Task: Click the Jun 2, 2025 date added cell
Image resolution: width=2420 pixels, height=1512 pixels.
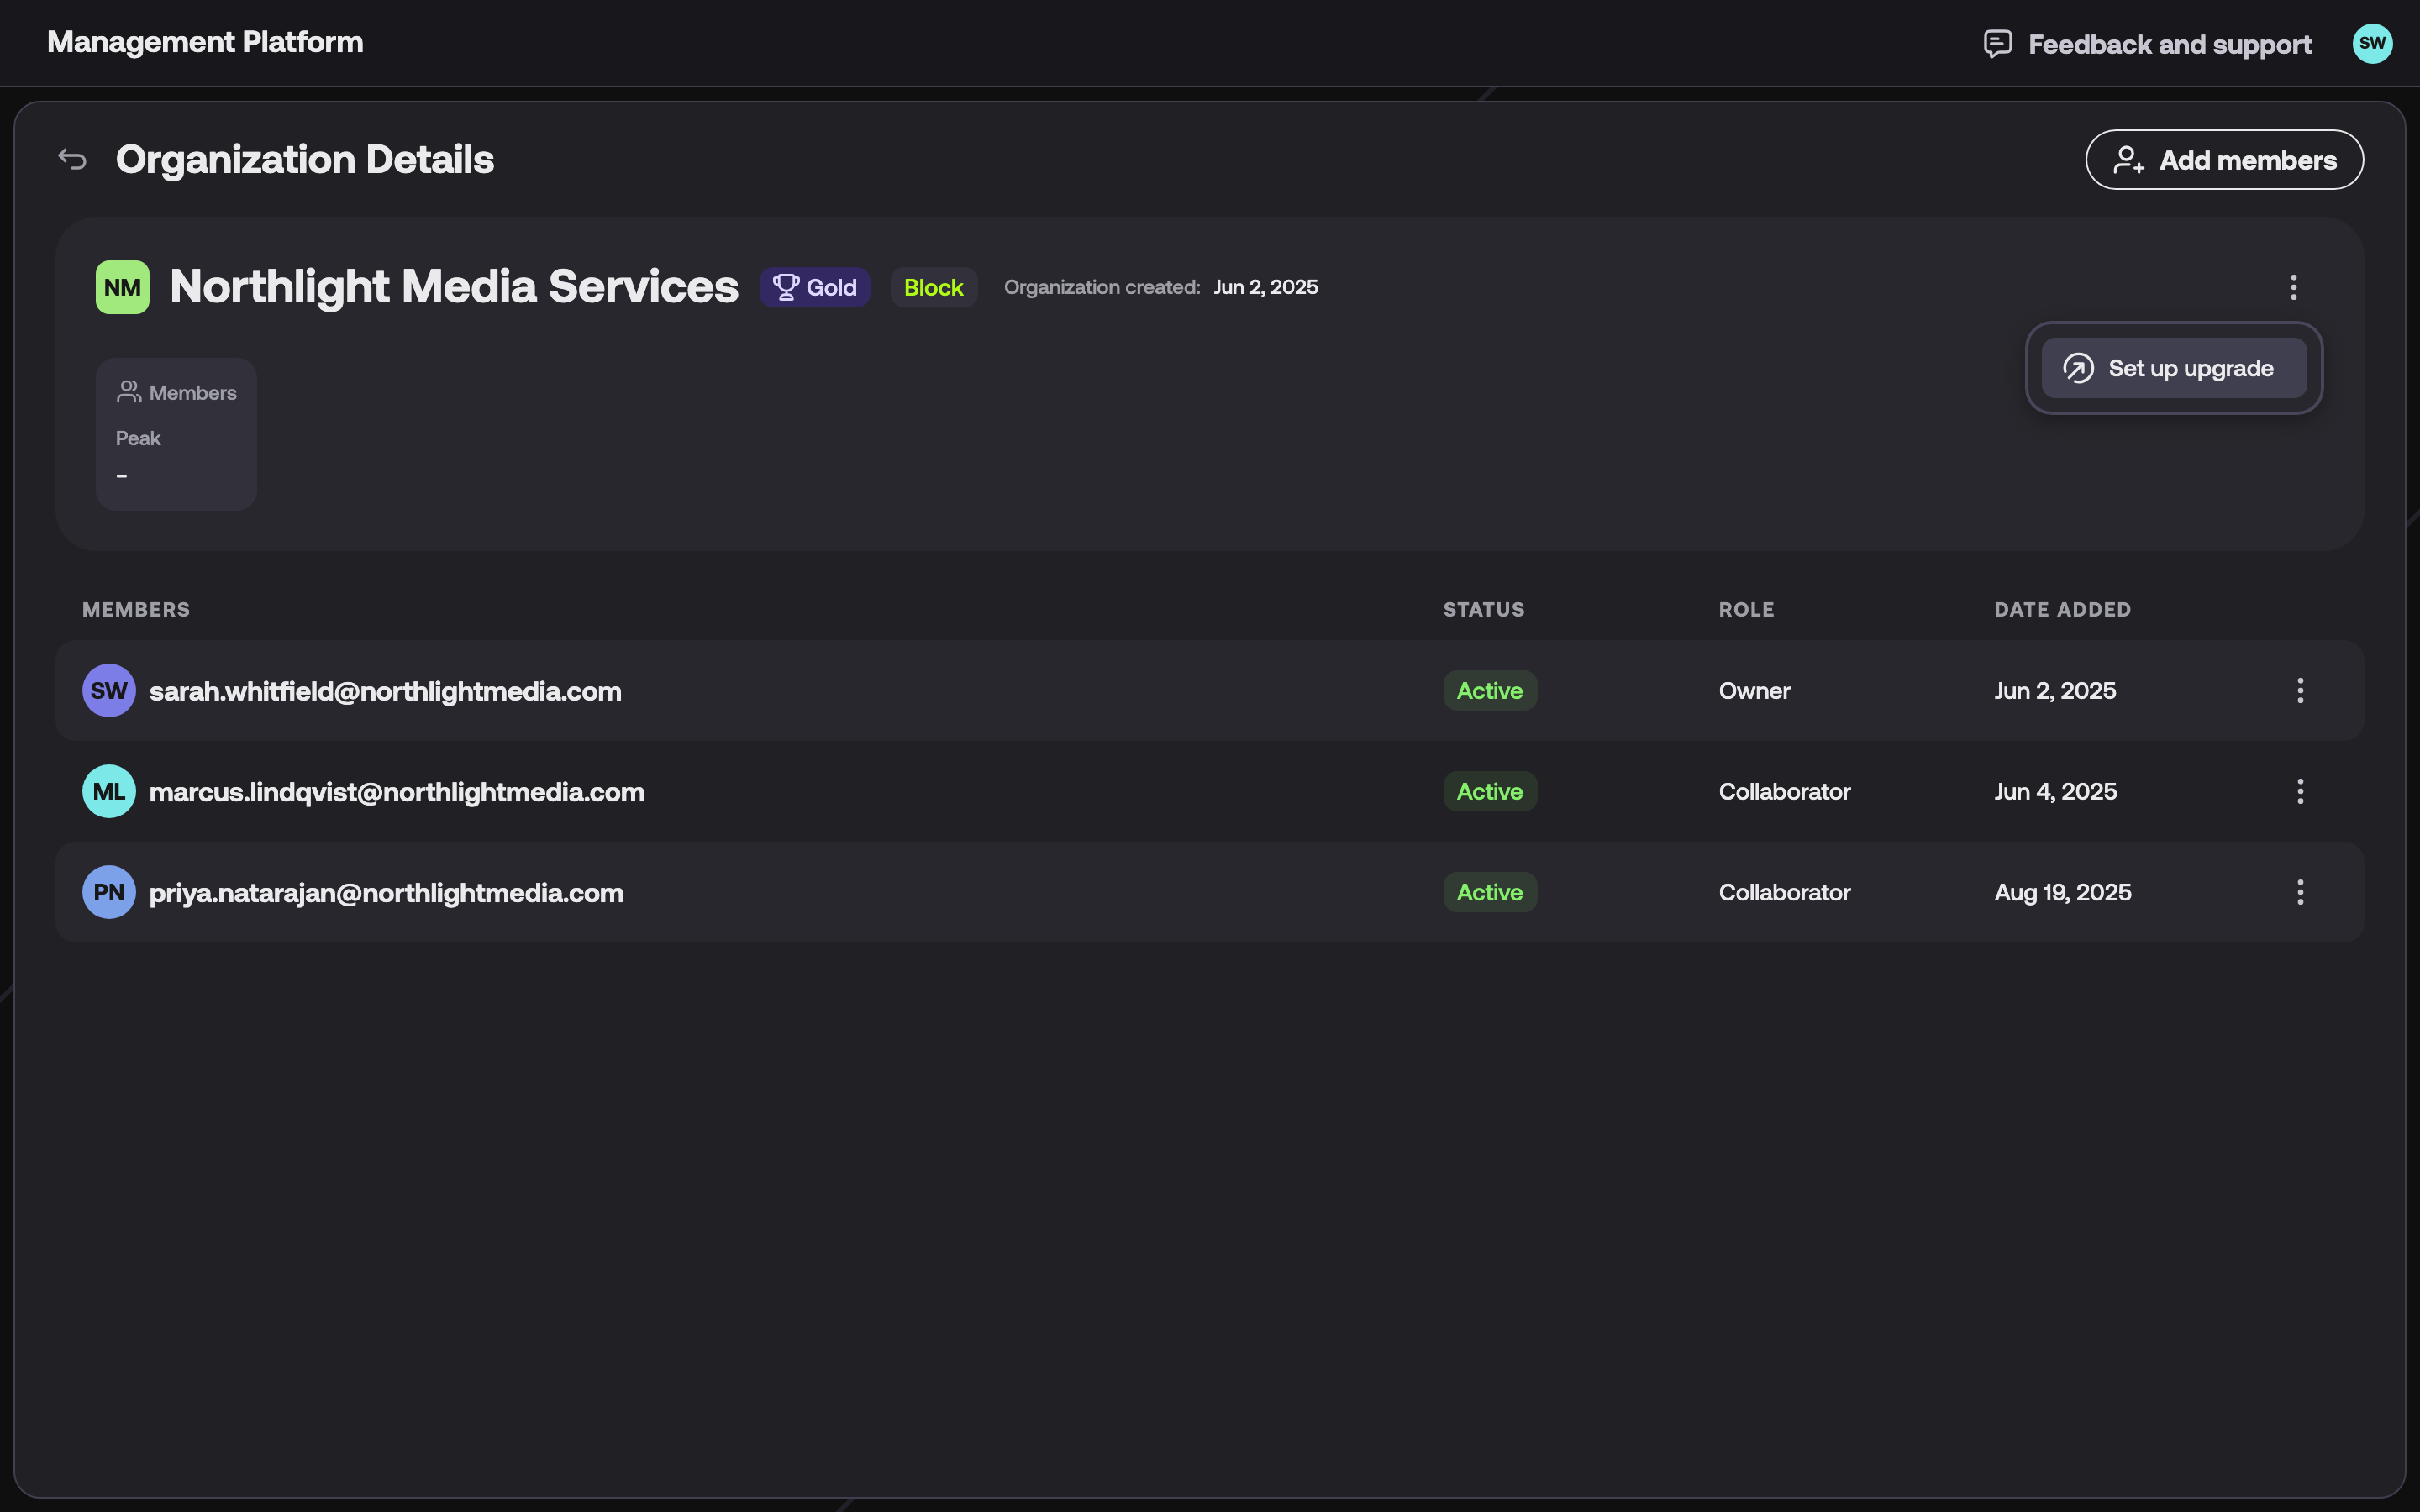Action: point(2055,690)
